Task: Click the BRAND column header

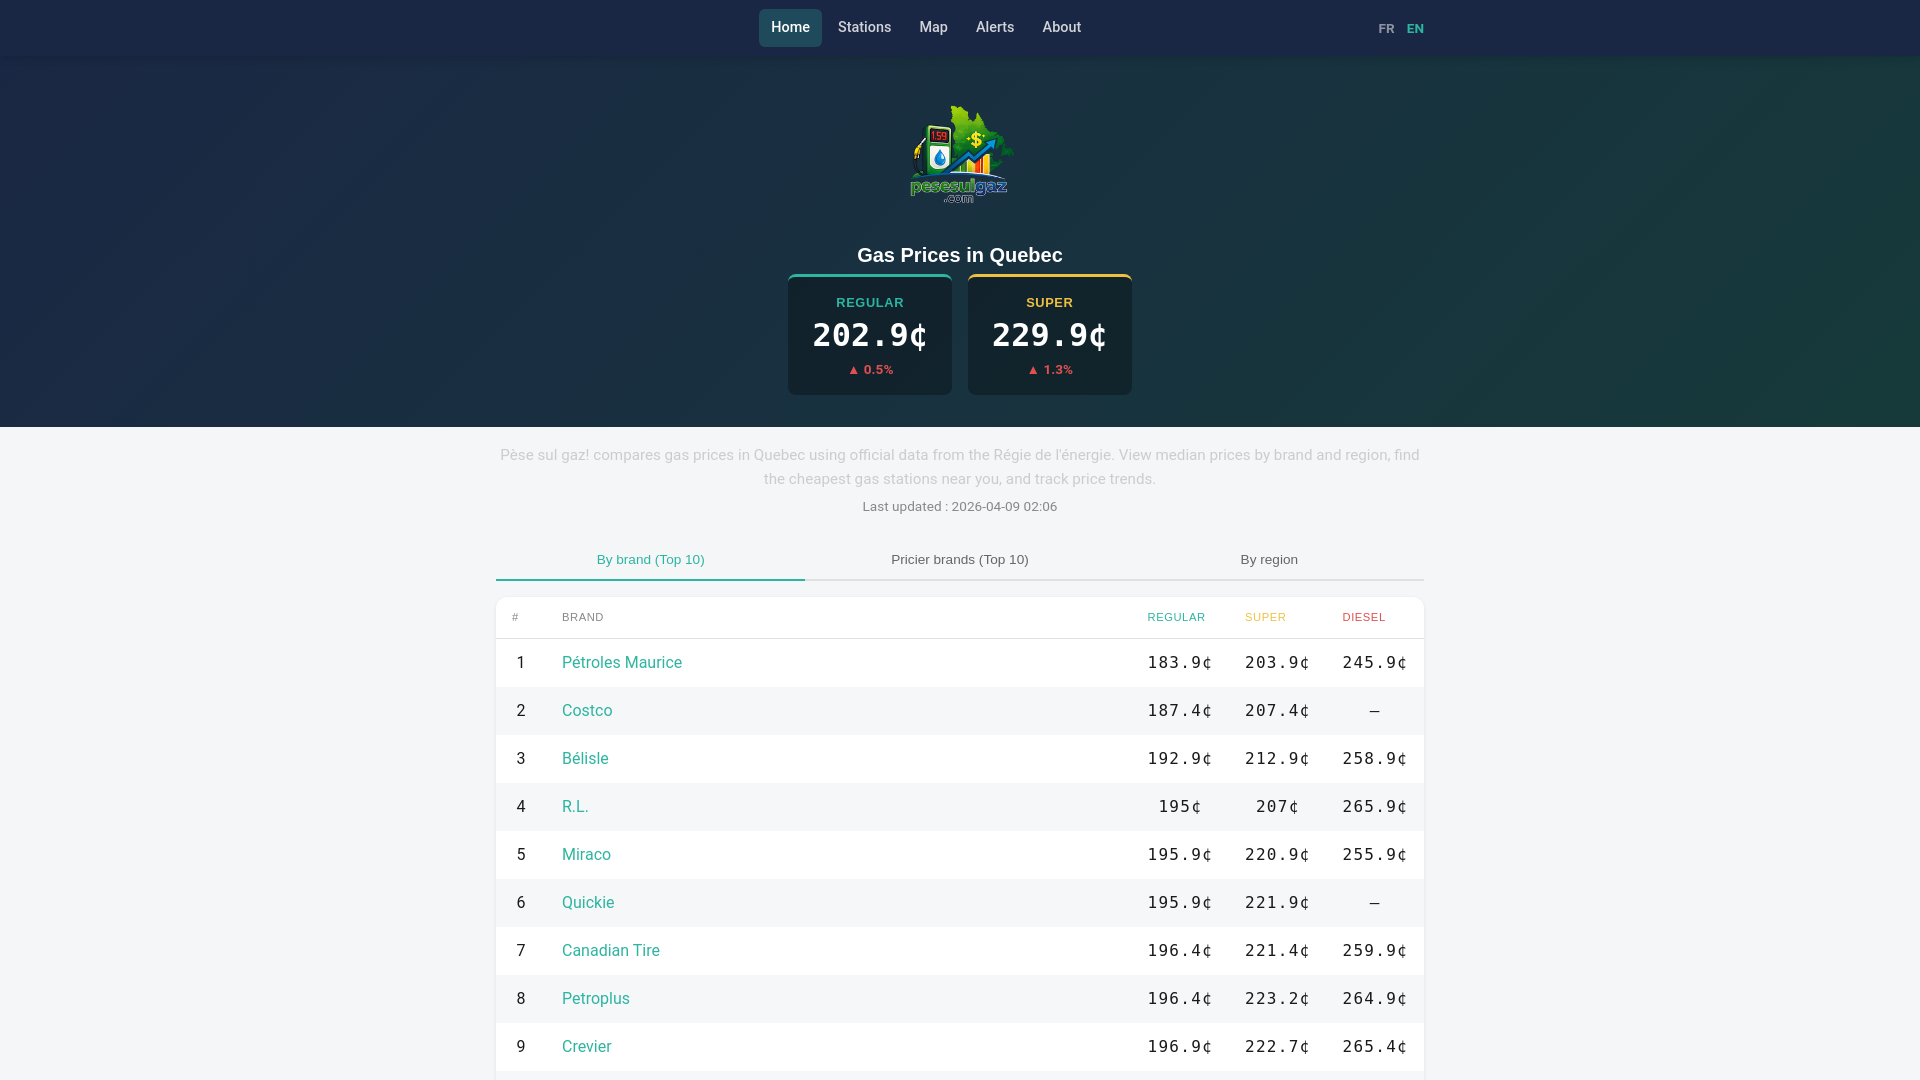Action: click(x=583, y=618)
